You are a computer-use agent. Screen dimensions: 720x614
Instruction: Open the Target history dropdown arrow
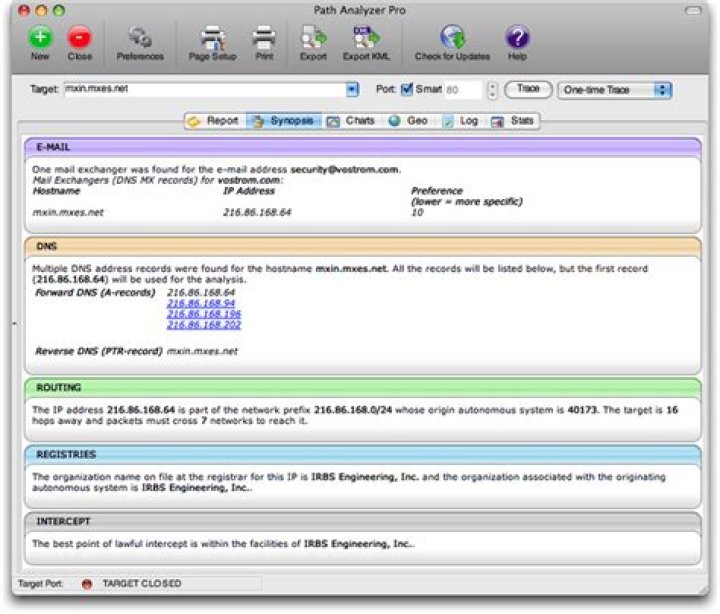[352, 89]
